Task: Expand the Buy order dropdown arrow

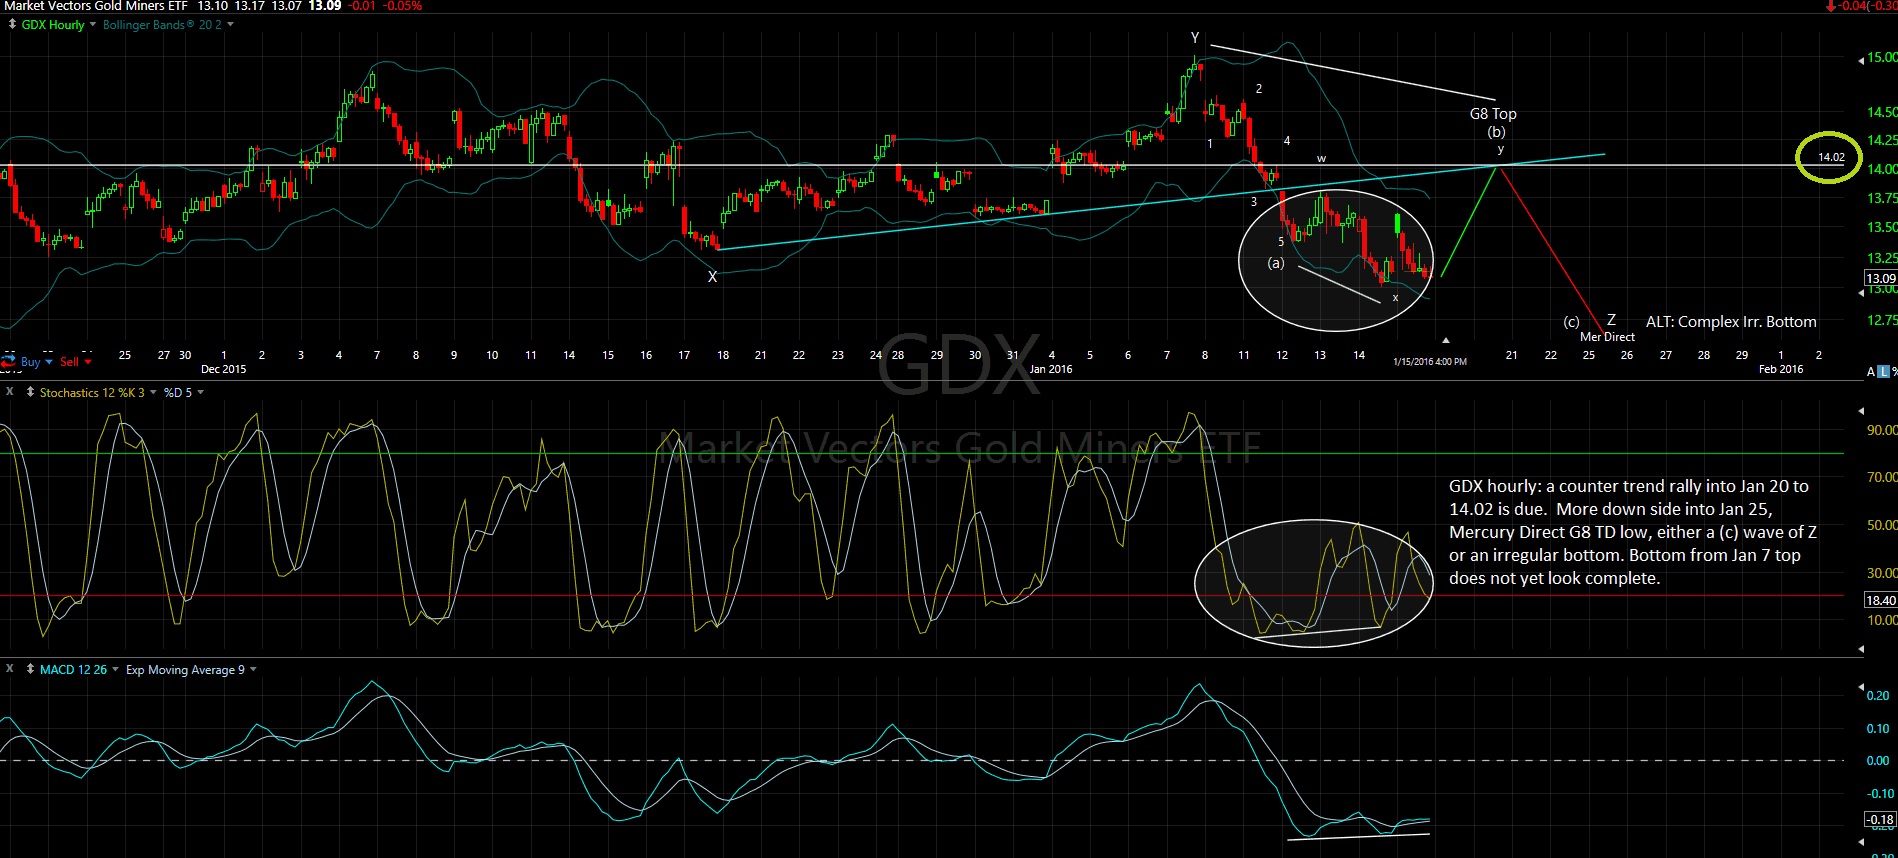Action: pyautogui.click(x=49, y=361)
